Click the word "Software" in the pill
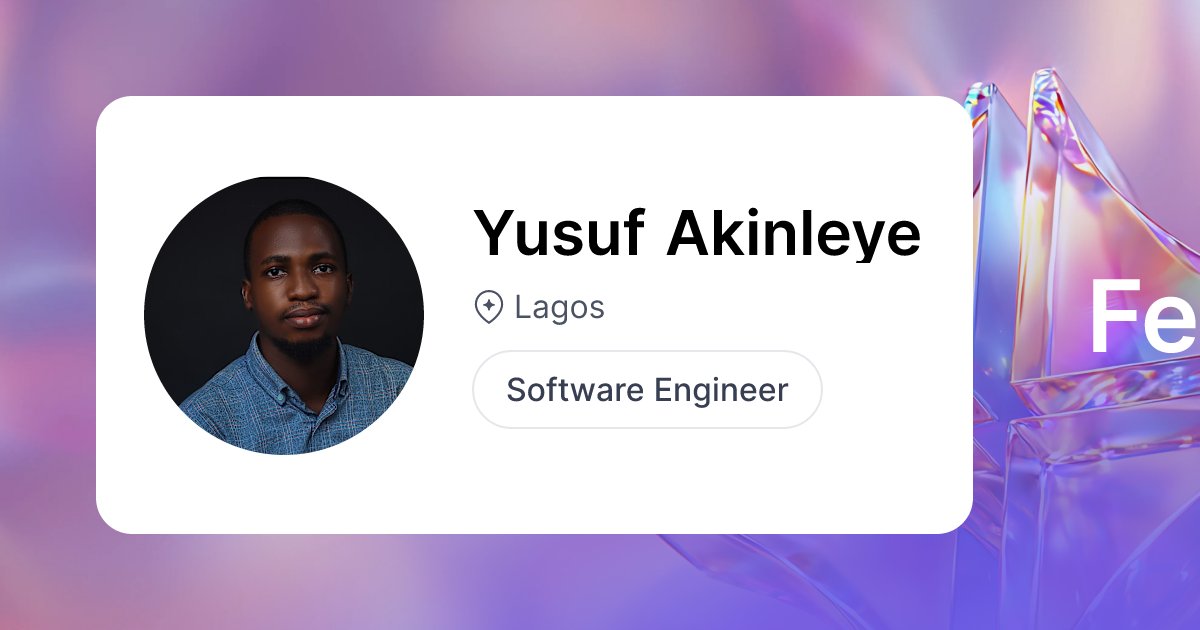The width and height of the screenshot is (1200, 630). click(x=575, y=389)
